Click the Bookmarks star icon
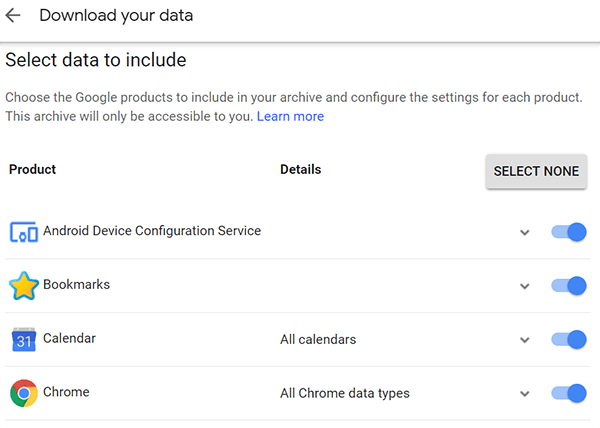Image resolution: width=600 pixels, height=428 pixels. (x=24, y=286)
